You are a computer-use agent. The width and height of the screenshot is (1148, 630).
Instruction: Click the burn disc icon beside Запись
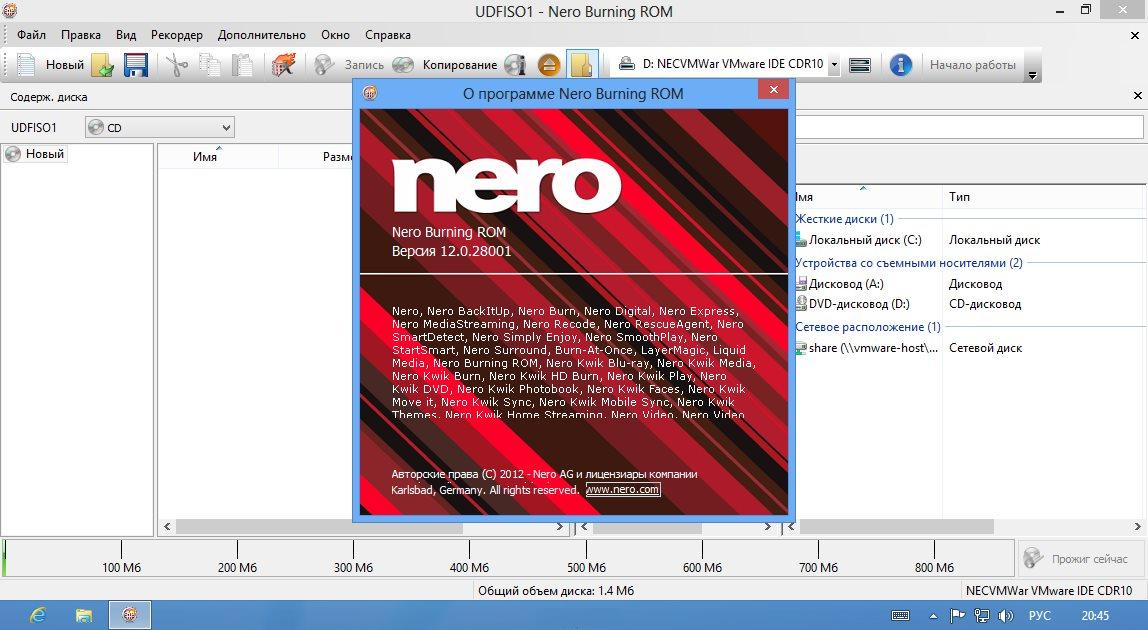[x=324, y=64]
